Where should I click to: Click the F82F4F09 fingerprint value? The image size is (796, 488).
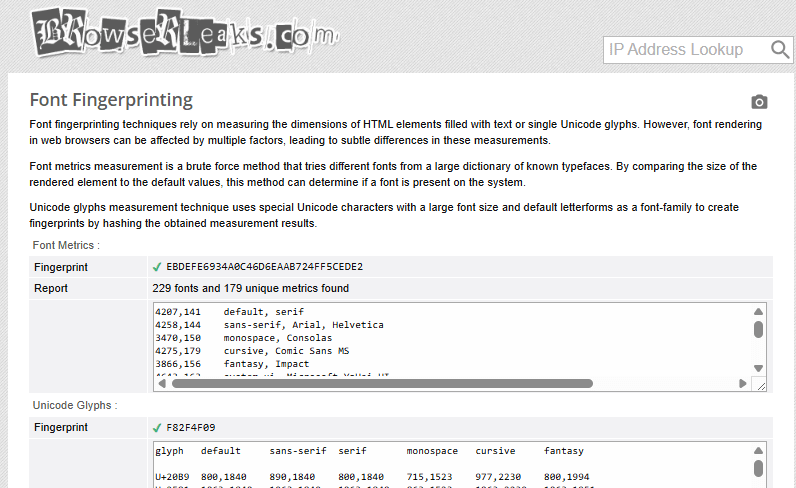(x=193, y=427)
